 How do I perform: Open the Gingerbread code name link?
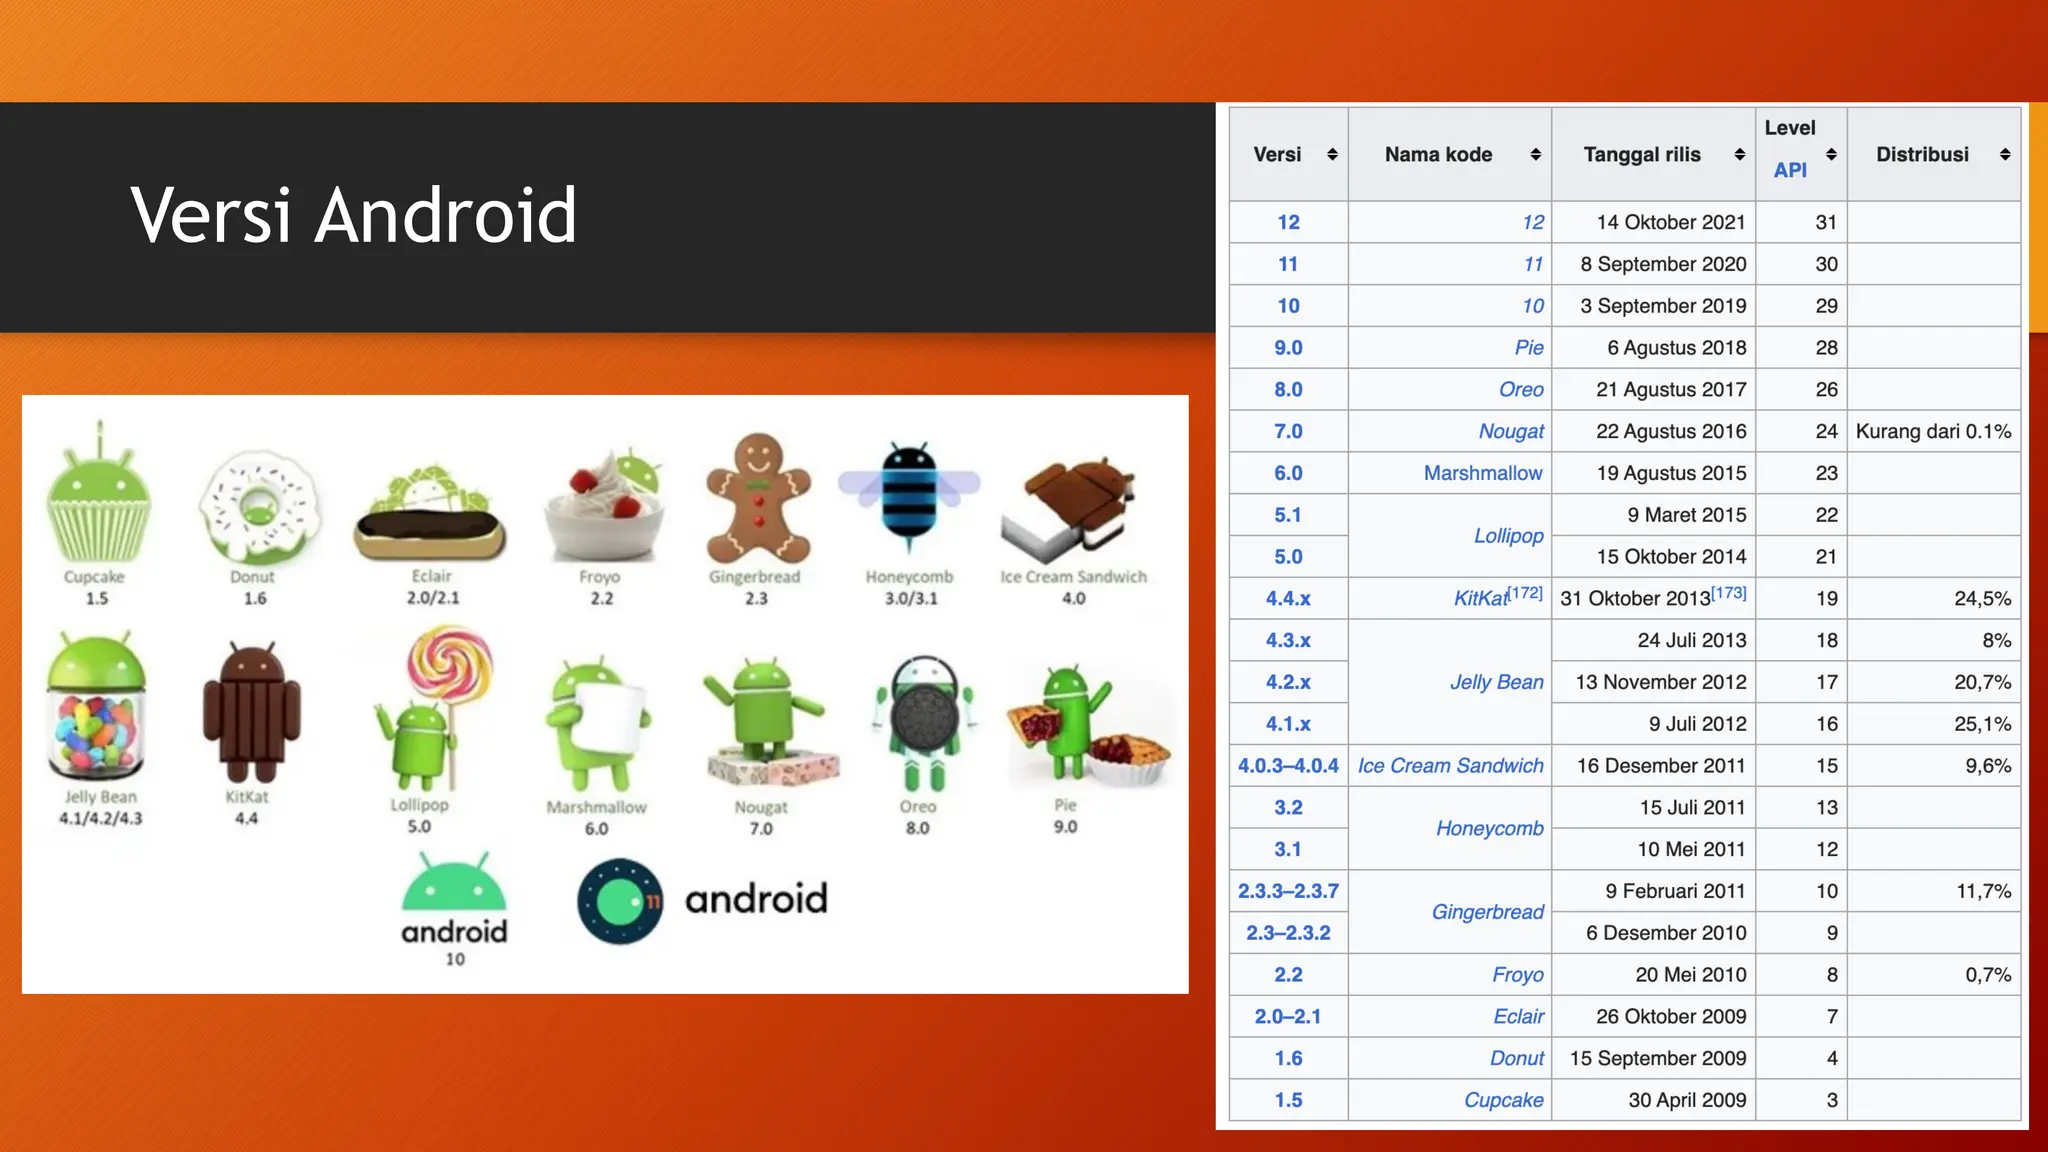[x=1488, y=912]
